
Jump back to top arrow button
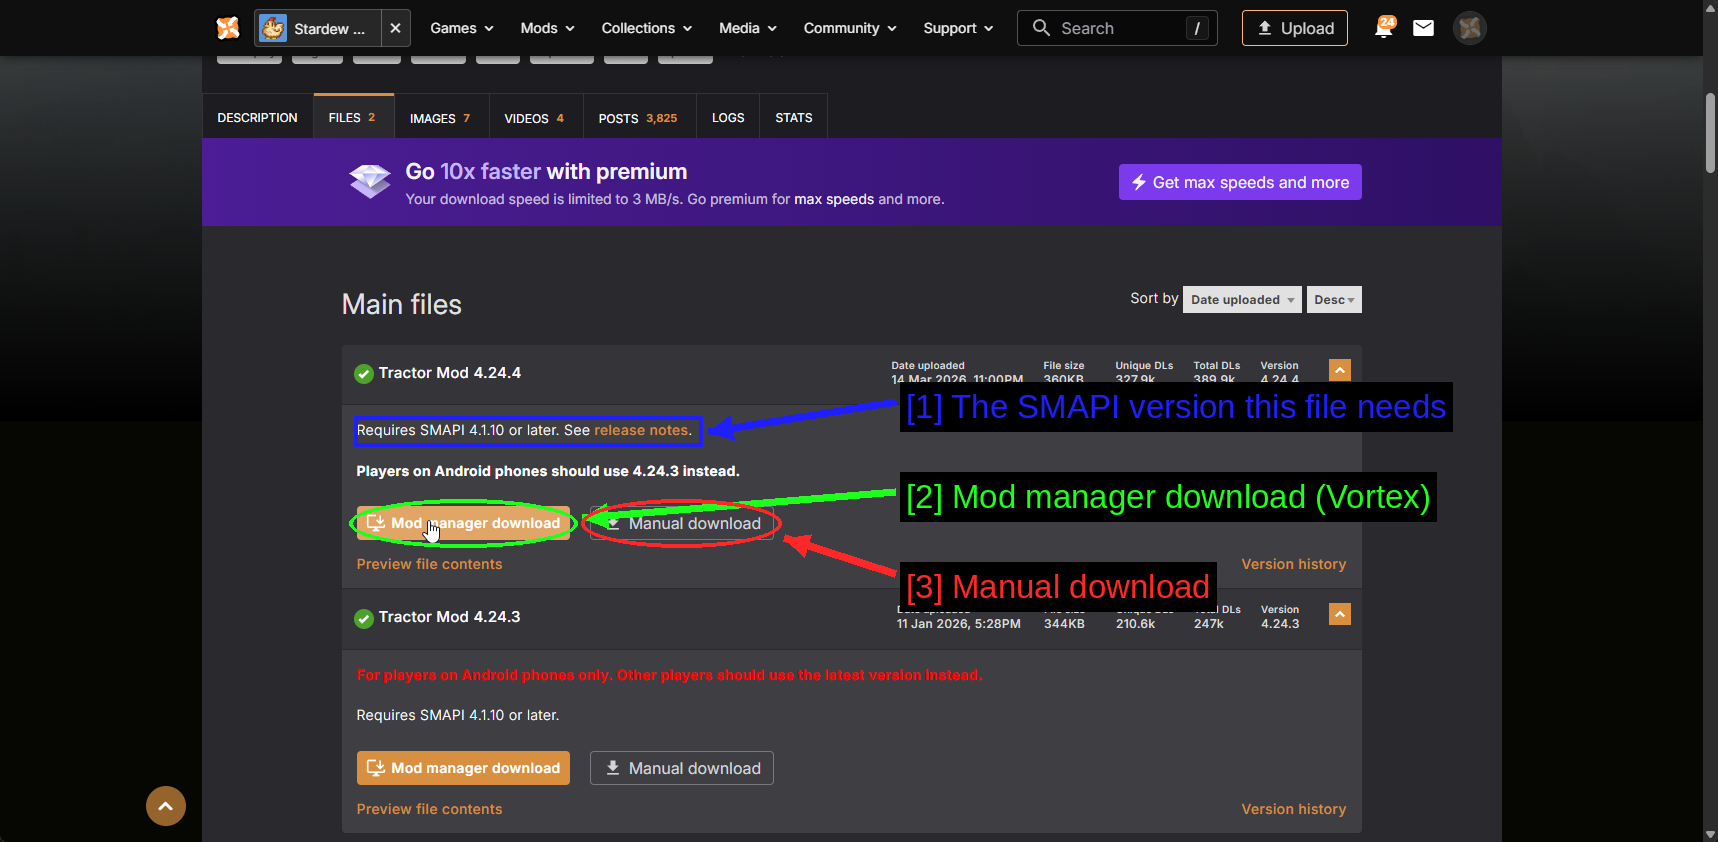pyautogui.click(x=166, y=806)
